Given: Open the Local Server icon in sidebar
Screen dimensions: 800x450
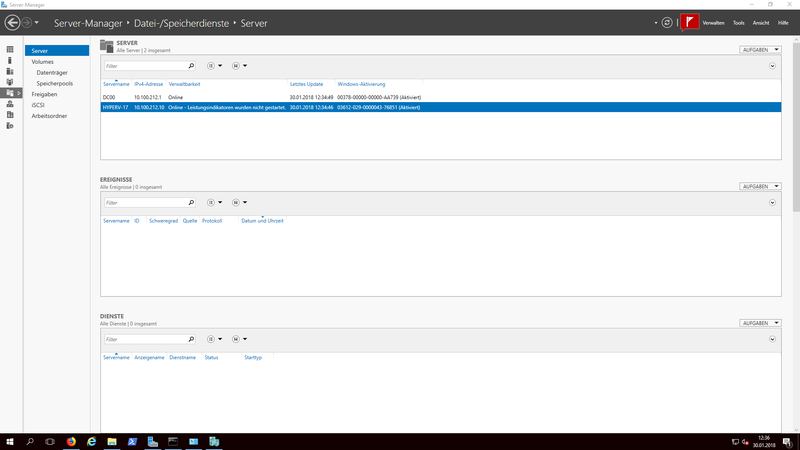Looking at the screenshot, I should 10,60.
